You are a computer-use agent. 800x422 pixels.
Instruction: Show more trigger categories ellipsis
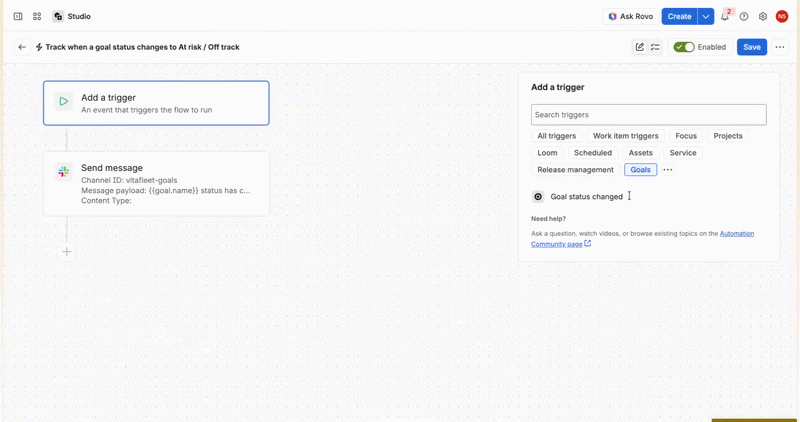click(667, 169)
